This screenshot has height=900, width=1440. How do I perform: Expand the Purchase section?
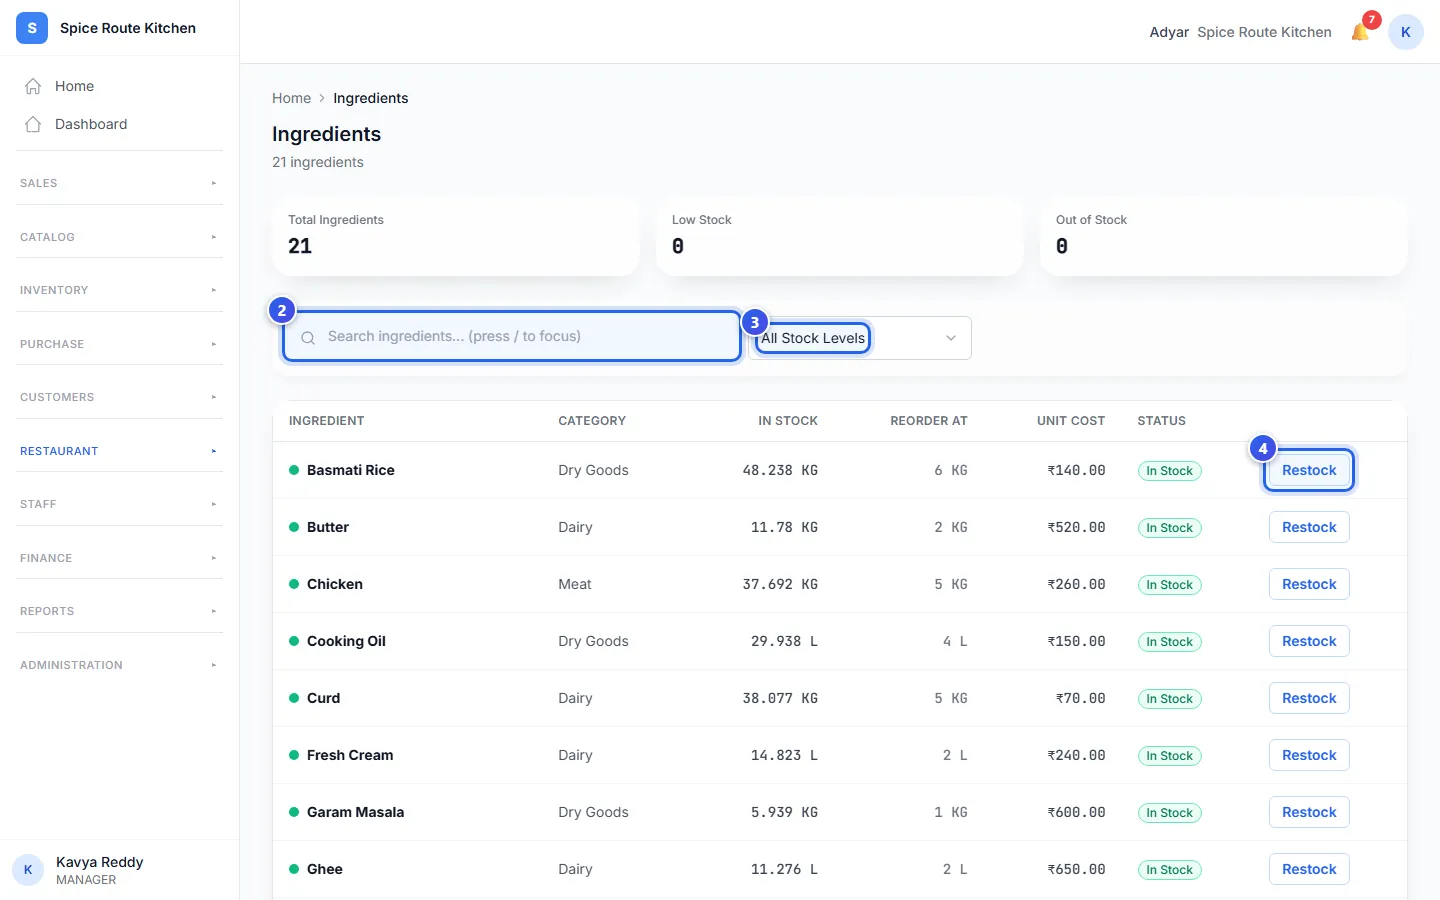pyautogui.click(x=119, y=344)
